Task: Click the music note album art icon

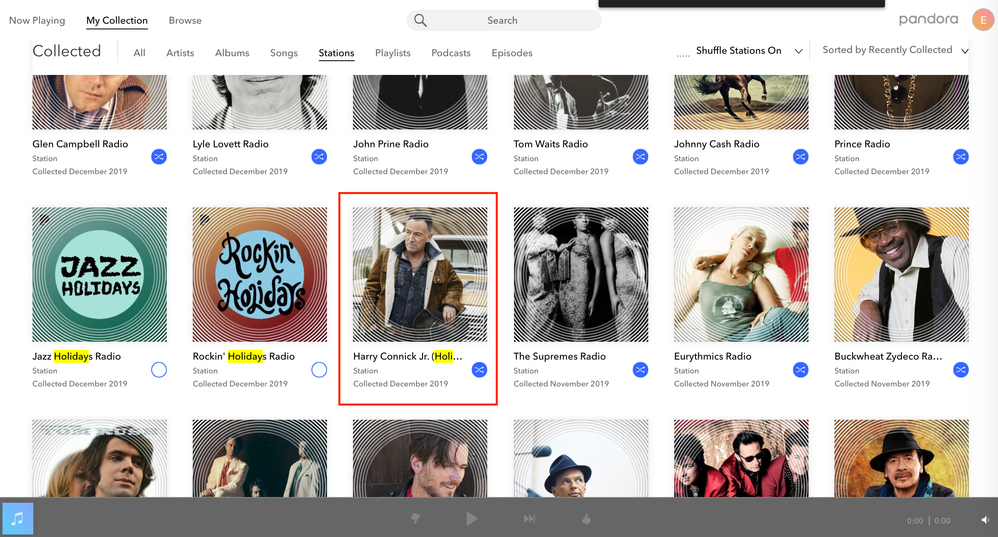Action: pyautogui.click(x=17, y=519)
